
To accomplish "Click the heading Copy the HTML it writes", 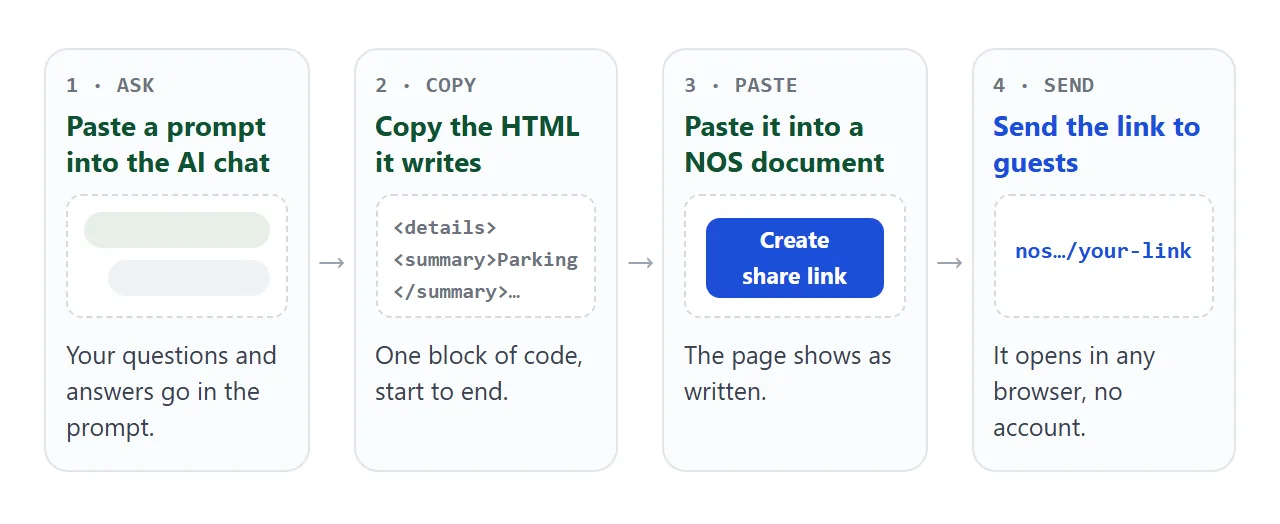I will tap(477, 145).
